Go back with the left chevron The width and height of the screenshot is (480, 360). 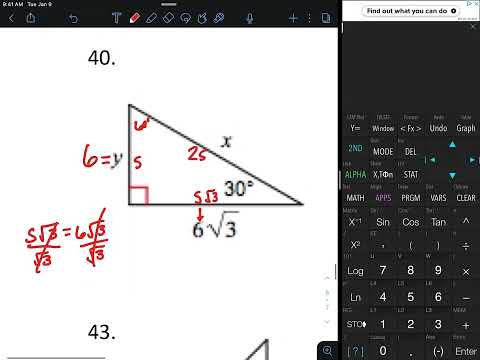pyautogui.click(x=11, y=18)
